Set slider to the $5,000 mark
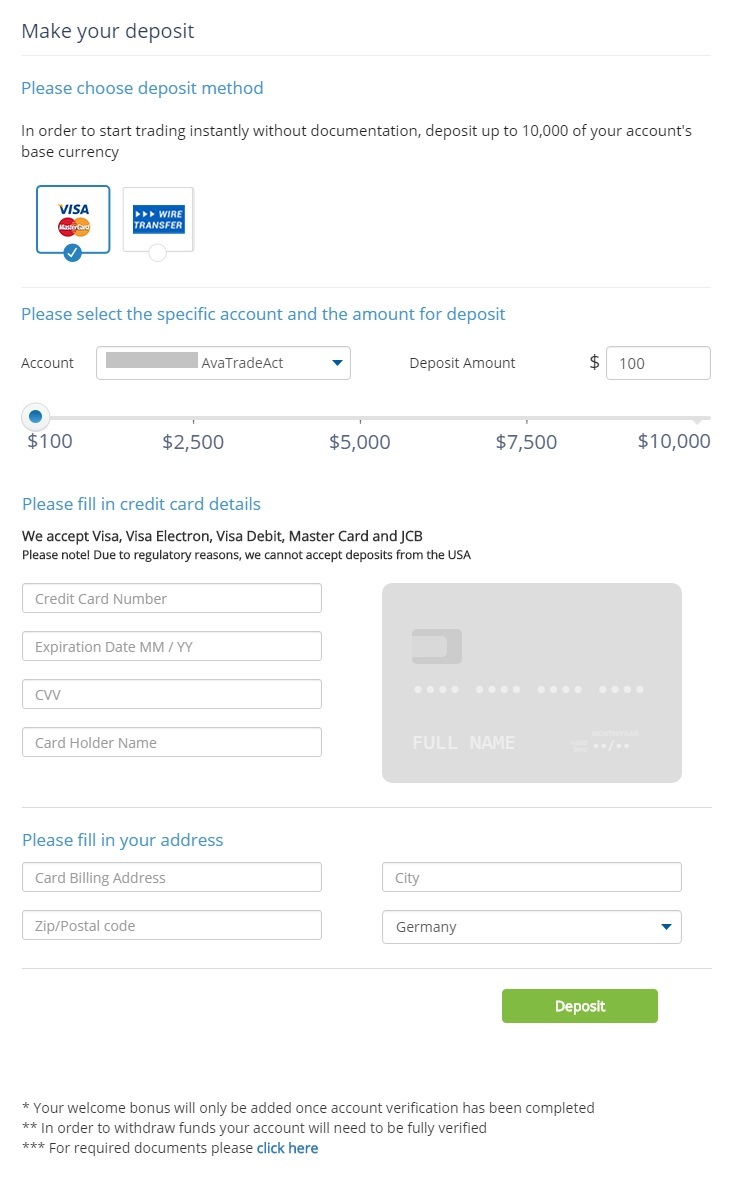The width and height of the screenshot is (730, 1181). [360, 418]
